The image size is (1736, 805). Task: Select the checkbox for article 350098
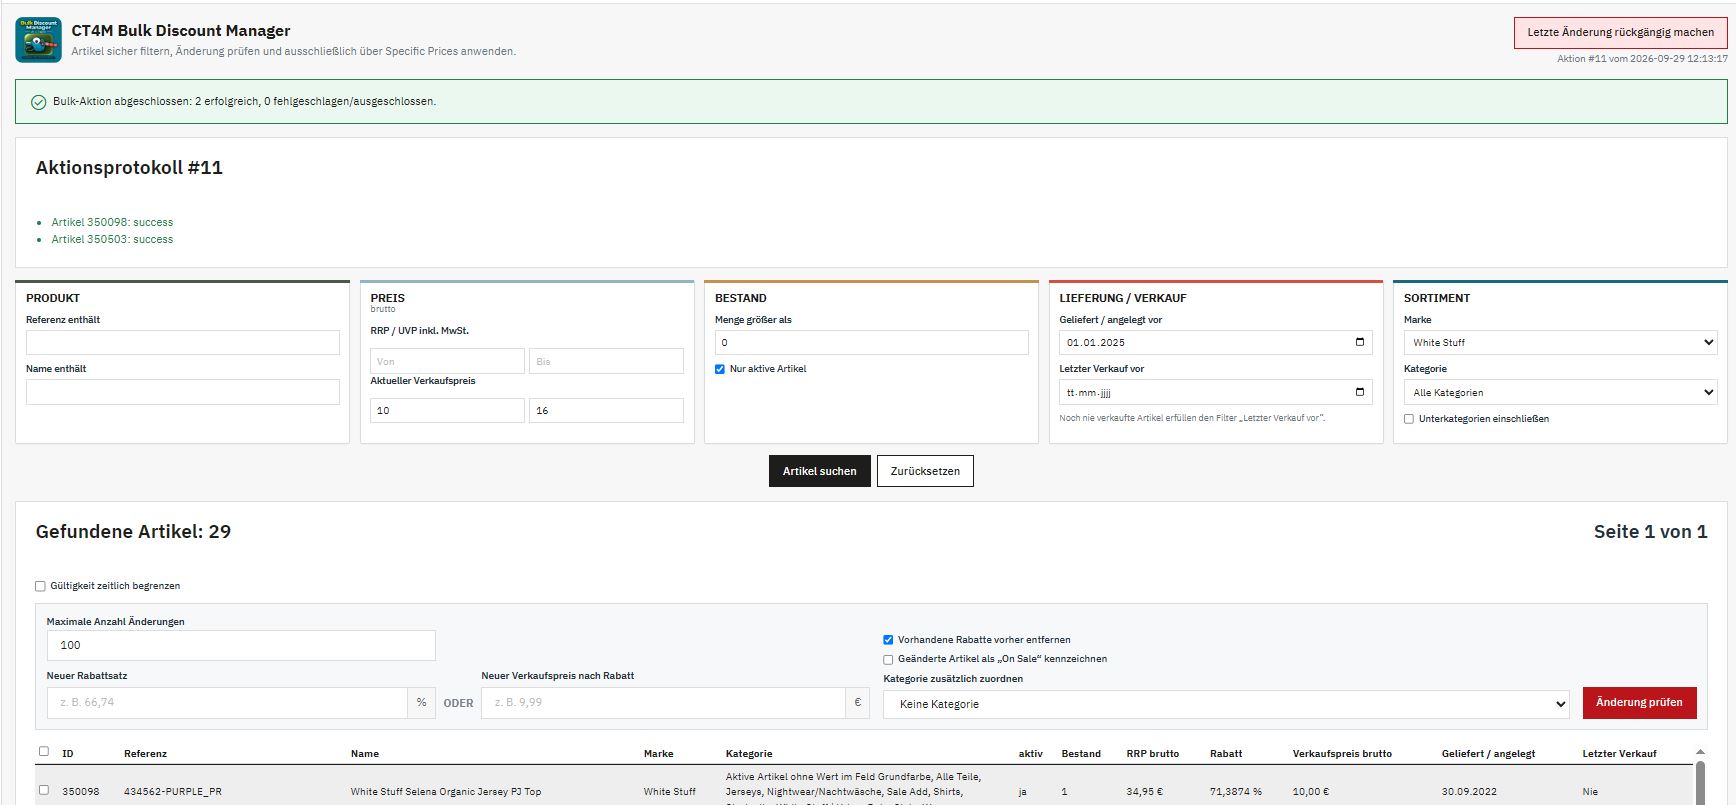coord(43,790)
